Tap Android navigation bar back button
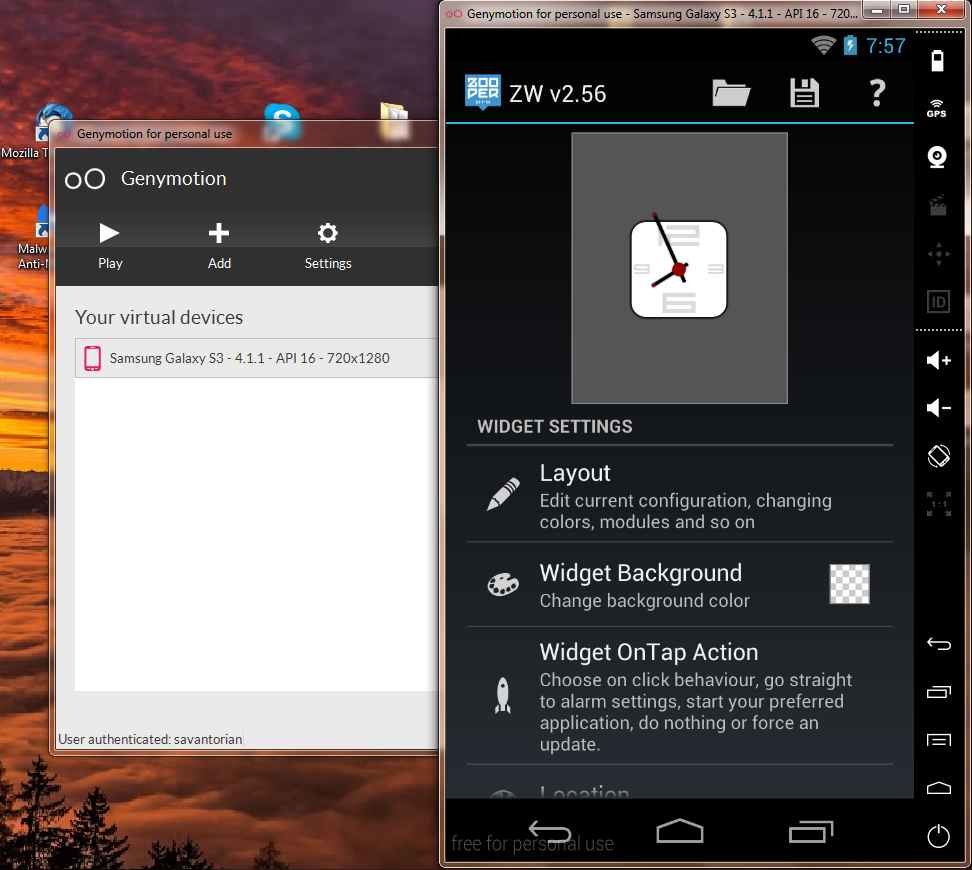 tap(550, 830)
